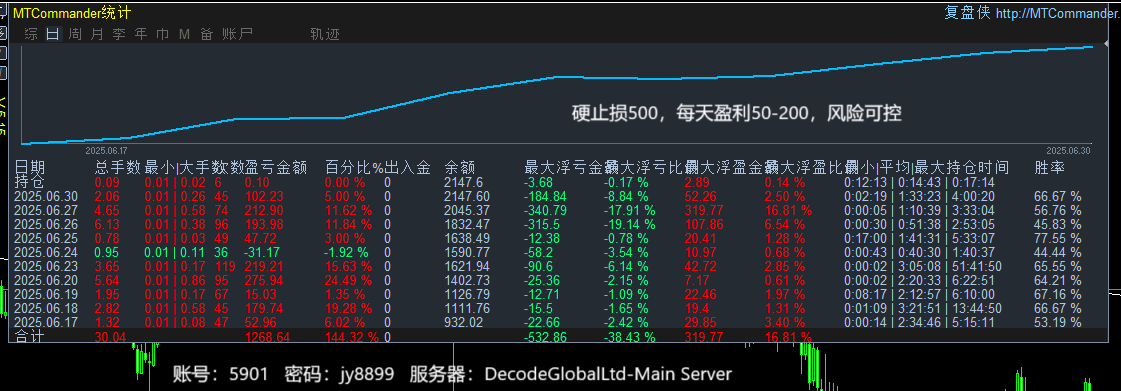This screenshot has width=1121, height=391.
Task: Click the 胜率 column header
Action: tap(1050, 168)
